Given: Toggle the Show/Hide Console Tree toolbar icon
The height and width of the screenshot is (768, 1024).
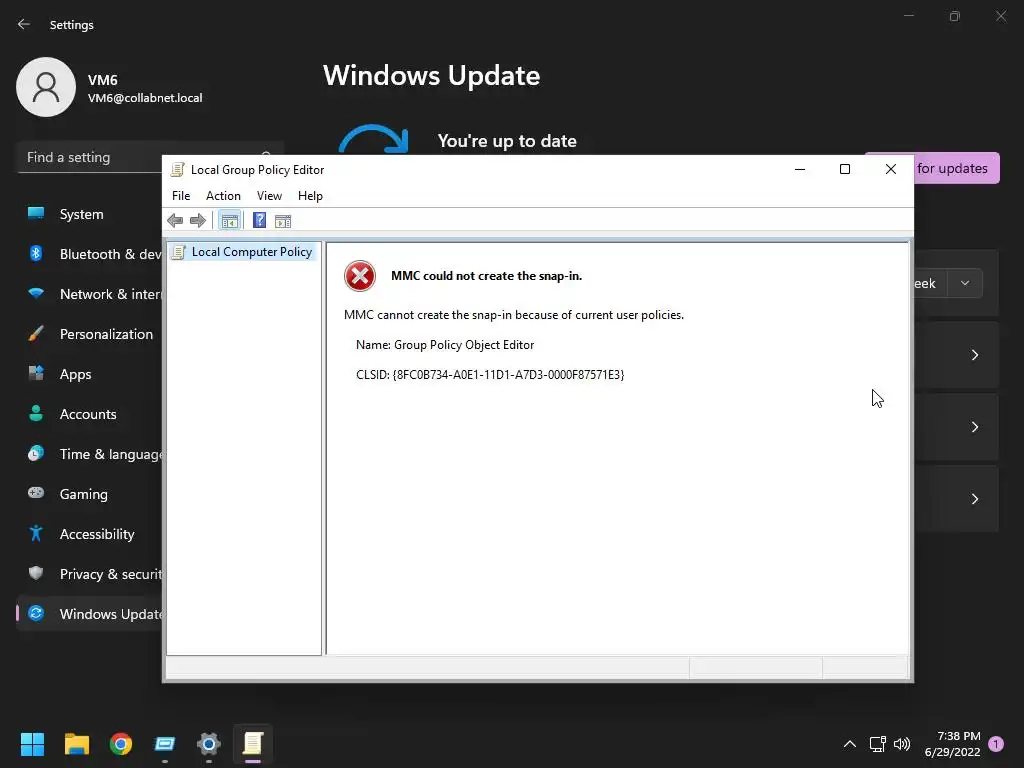Looking at the screenshot, I should pos(229,221).
